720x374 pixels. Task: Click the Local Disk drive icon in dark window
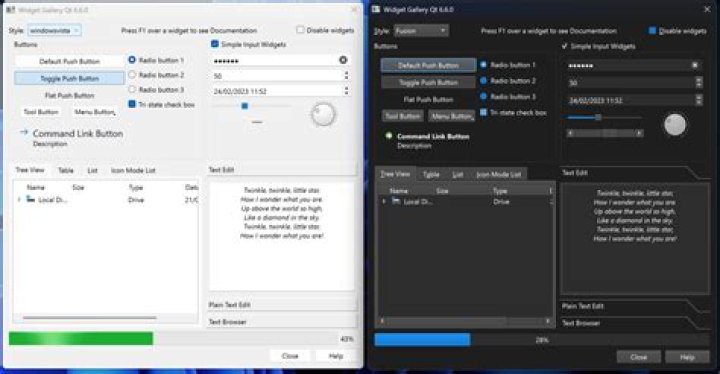coord(396,201)
